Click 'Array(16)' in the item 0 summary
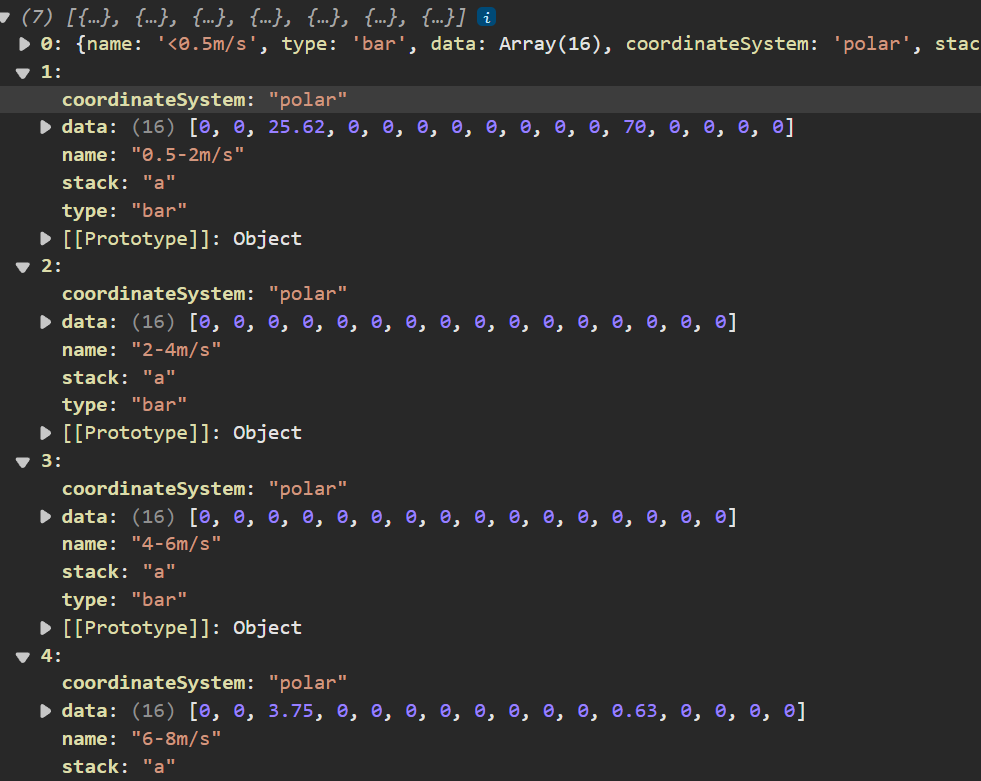This screenshot has height=781, width=981. 549,44
